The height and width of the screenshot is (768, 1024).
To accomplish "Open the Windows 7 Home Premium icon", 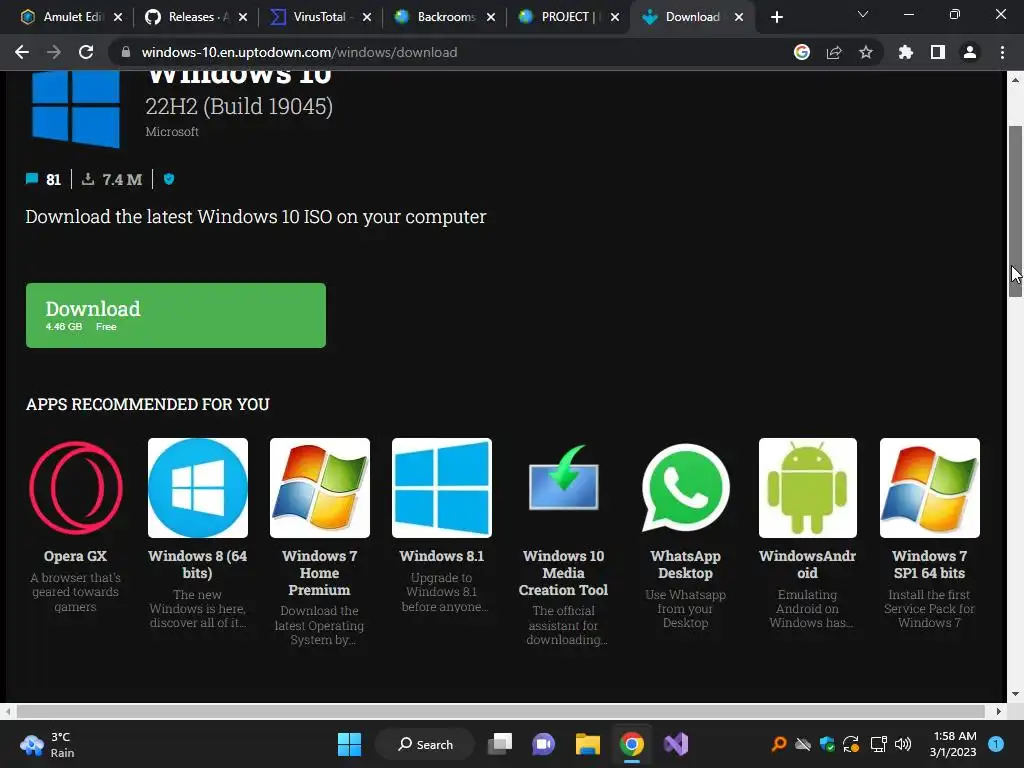I will 320,488.
